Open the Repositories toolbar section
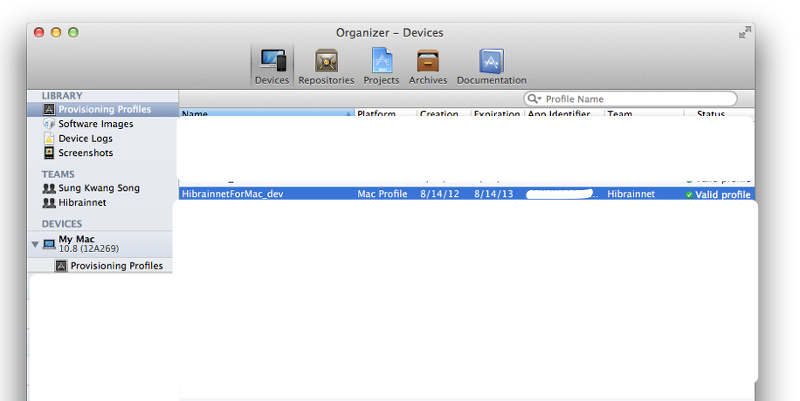The height and width of the screenshot is (401, 800). (326, 67)
